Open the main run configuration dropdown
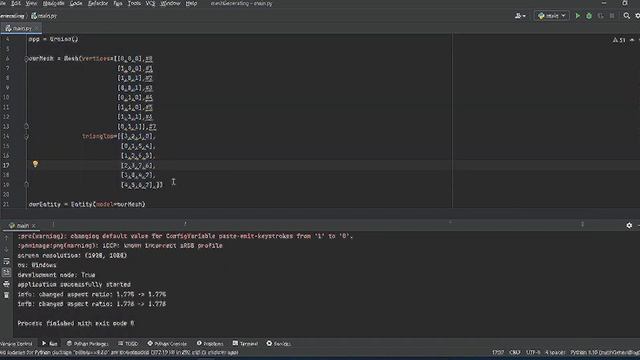640x360 pixels. 551,16
